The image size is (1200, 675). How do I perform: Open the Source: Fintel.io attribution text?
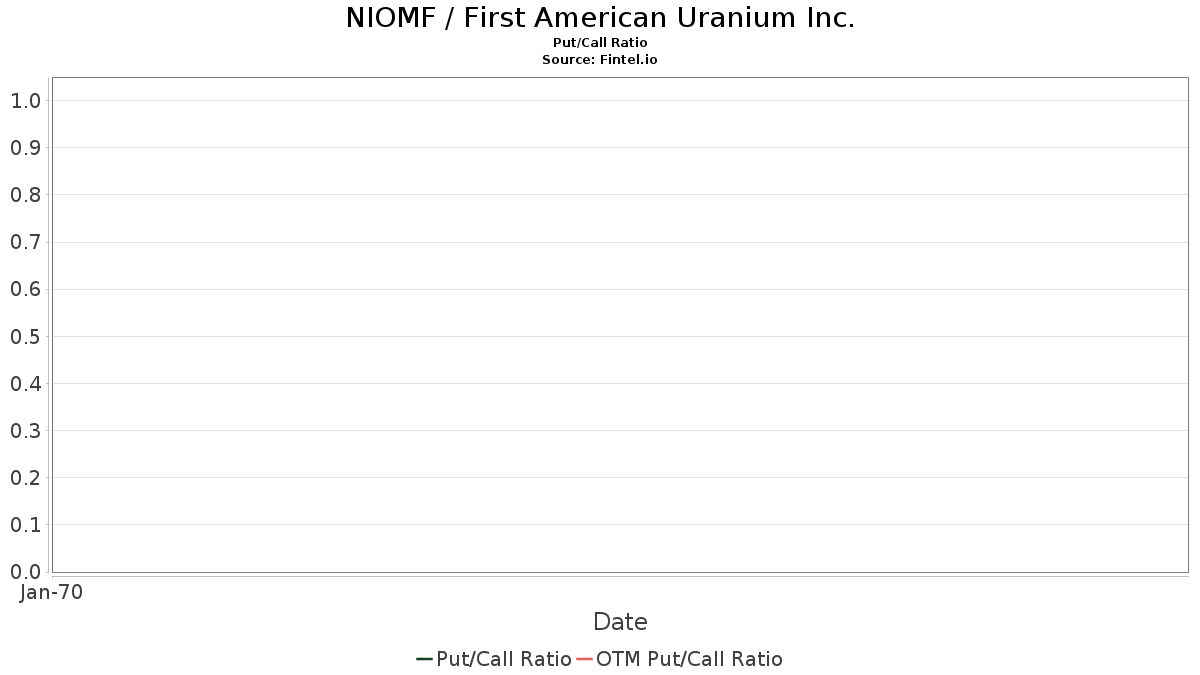click(600, 60)
